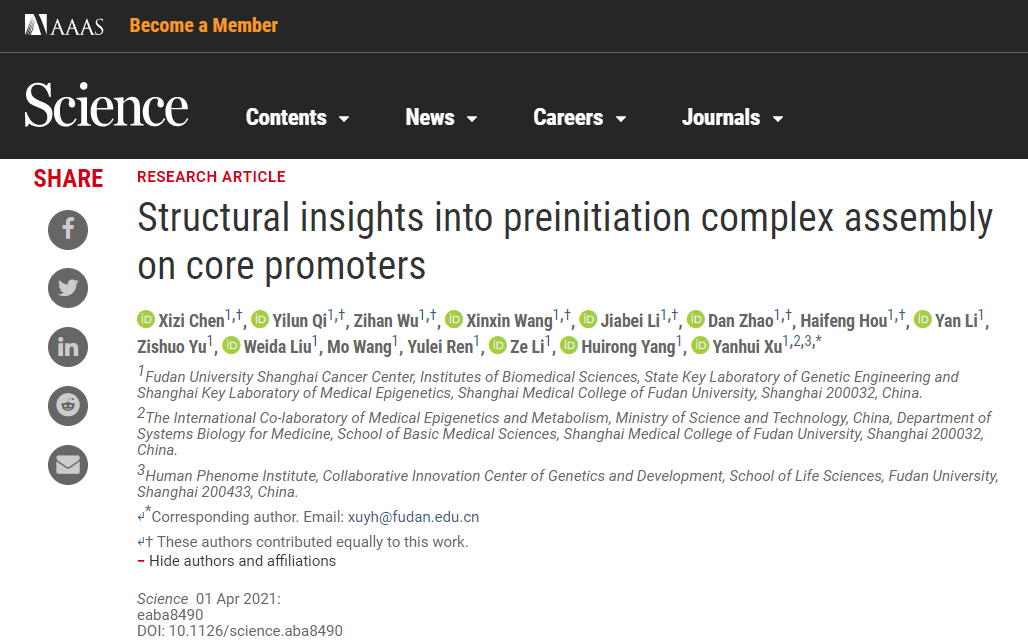This screenshot has width=1028, height=644.
Task: Go to the Science logo homepage
Action: click(106, 105)
